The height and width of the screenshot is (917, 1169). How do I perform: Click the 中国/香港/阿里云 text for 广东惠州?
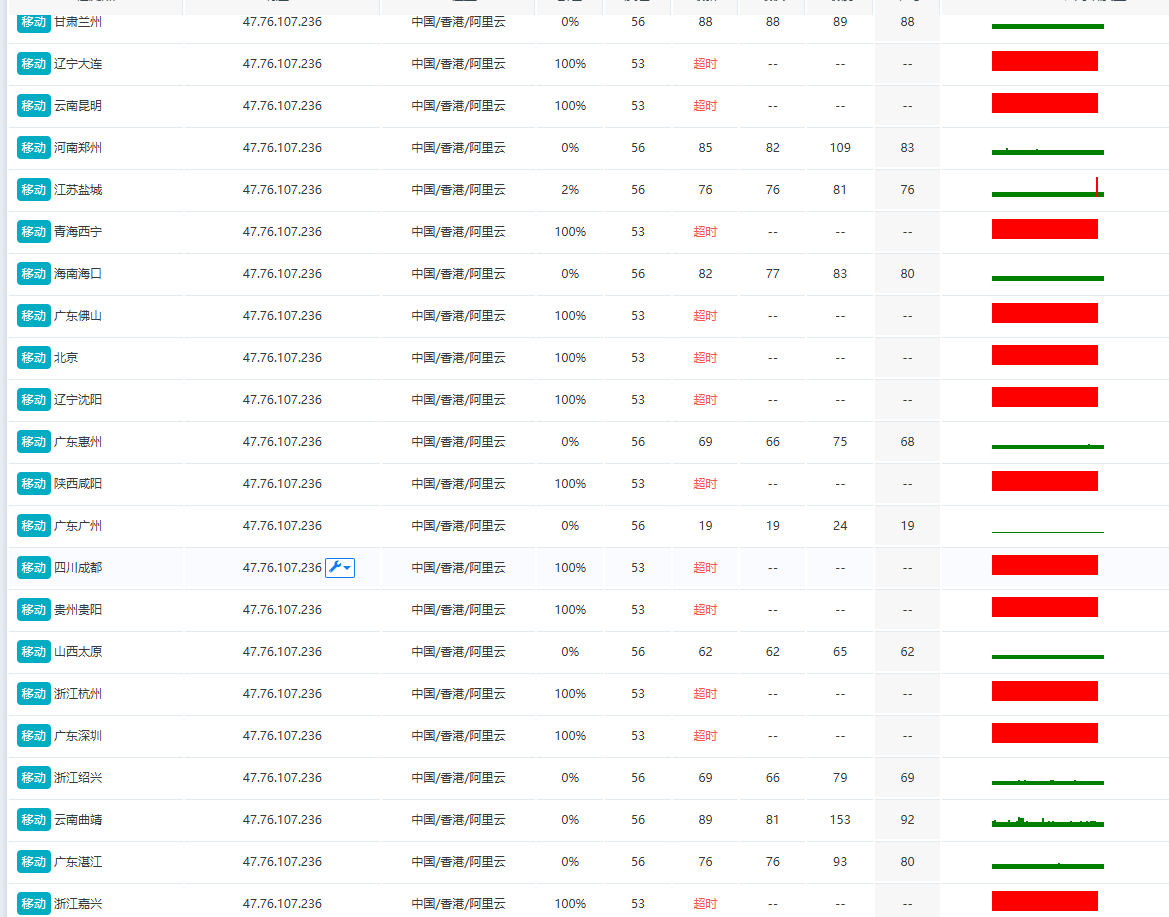coord(458,442)
